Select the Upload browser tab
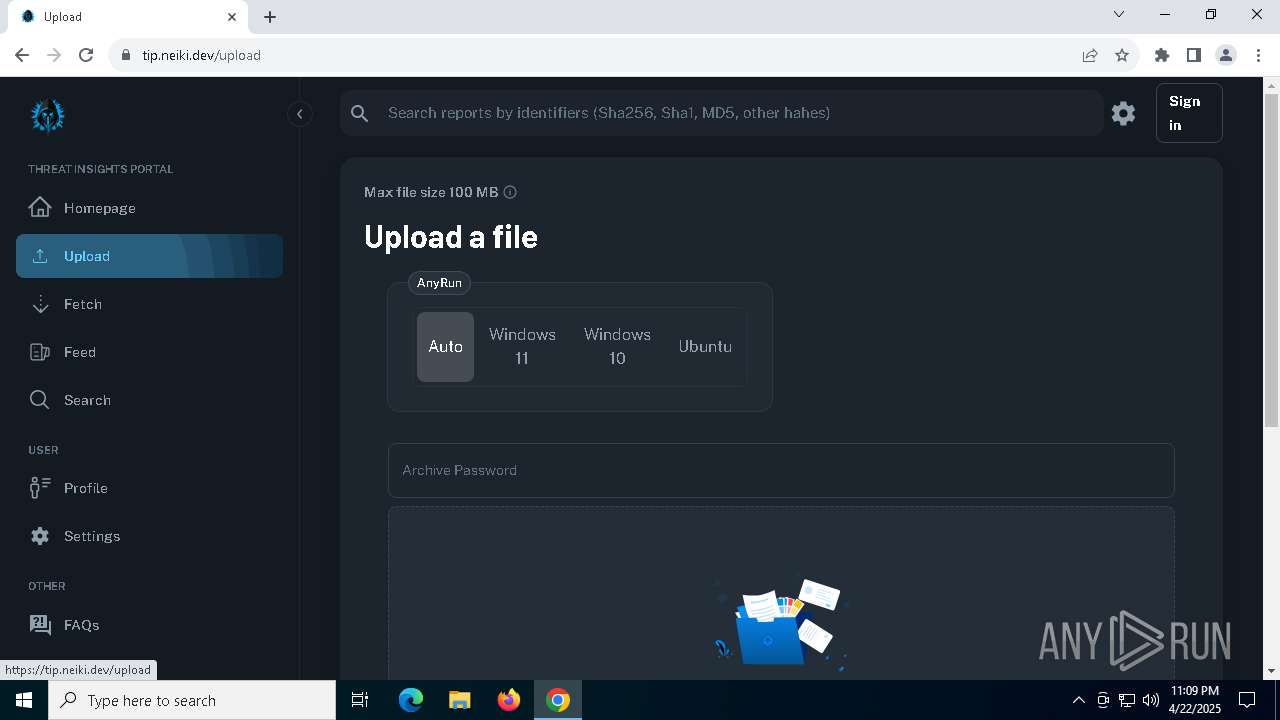1280x720 pixels. [130, 17]
